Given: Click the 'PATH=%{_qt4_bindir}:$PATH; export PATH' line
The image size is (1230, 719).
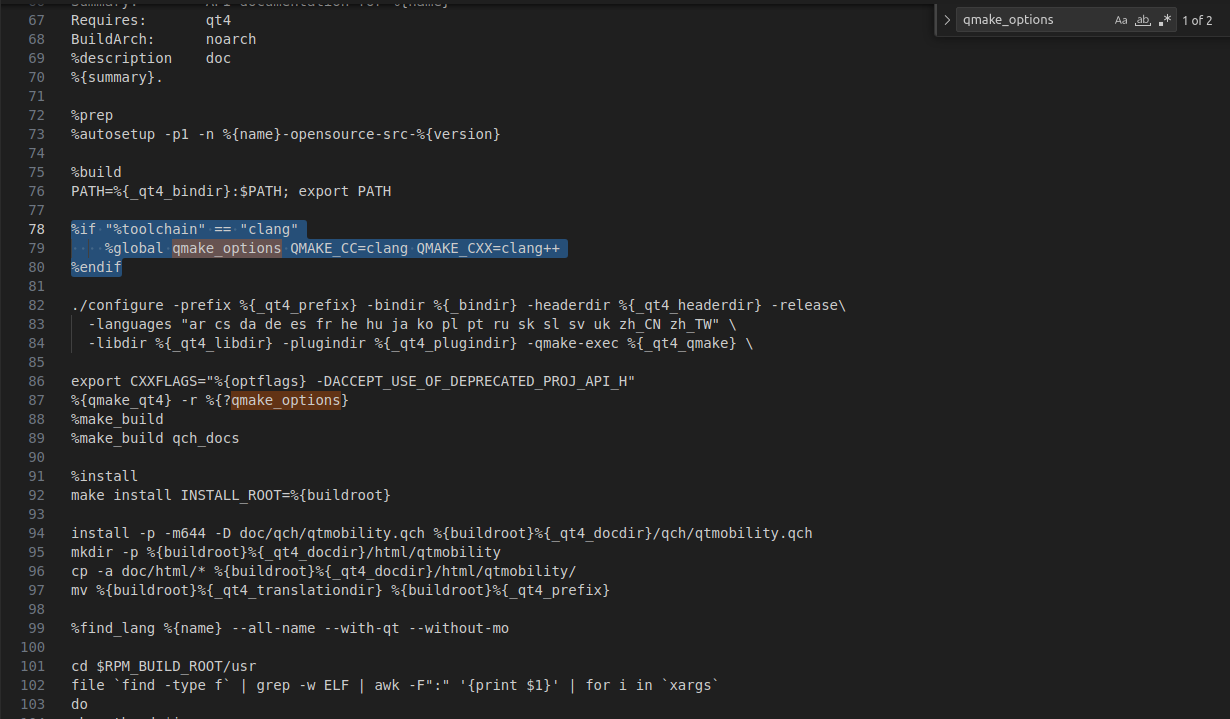Looking at the screenshot, I should (x=231, y=191).
